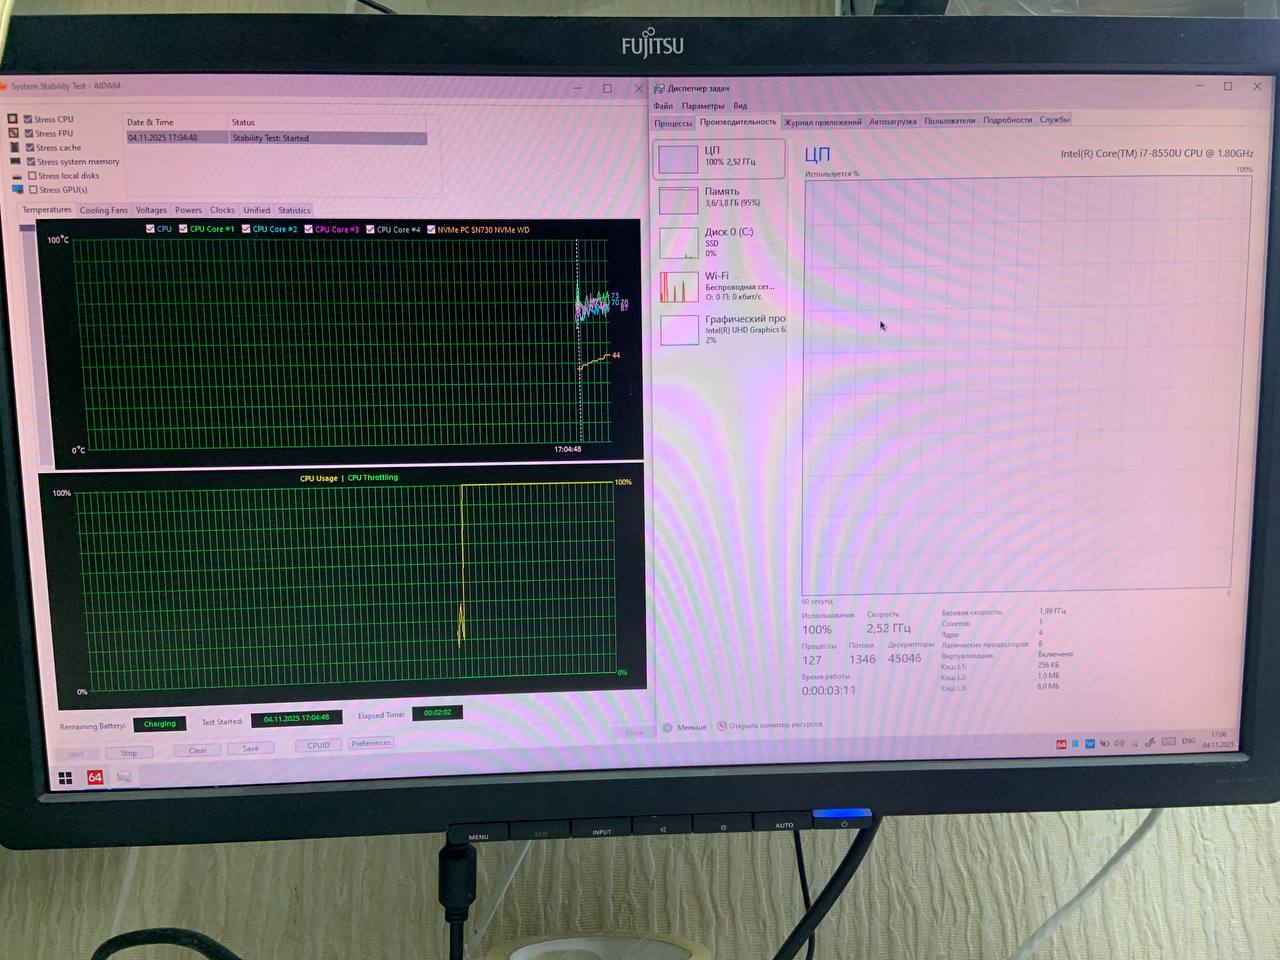Screen dimensions: 1280x960
Task: Open the Windows Start menu
Action: pos(65,777)
